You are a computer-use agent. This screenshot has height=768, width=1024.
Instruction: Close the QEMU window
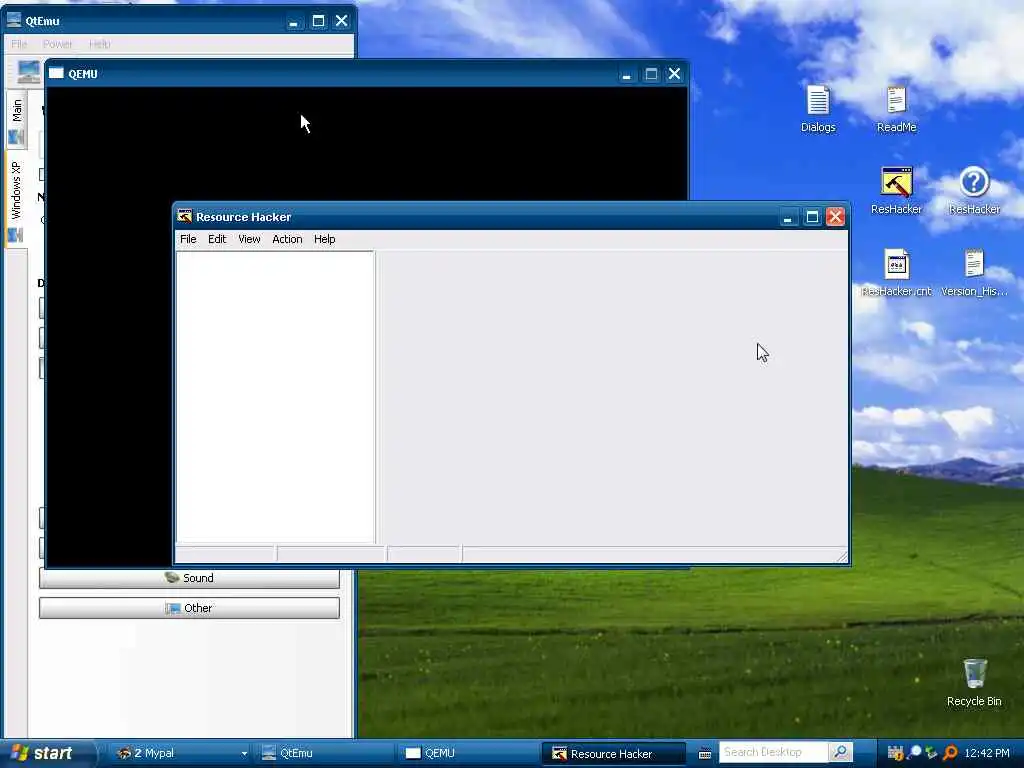[x=675, y=74]
